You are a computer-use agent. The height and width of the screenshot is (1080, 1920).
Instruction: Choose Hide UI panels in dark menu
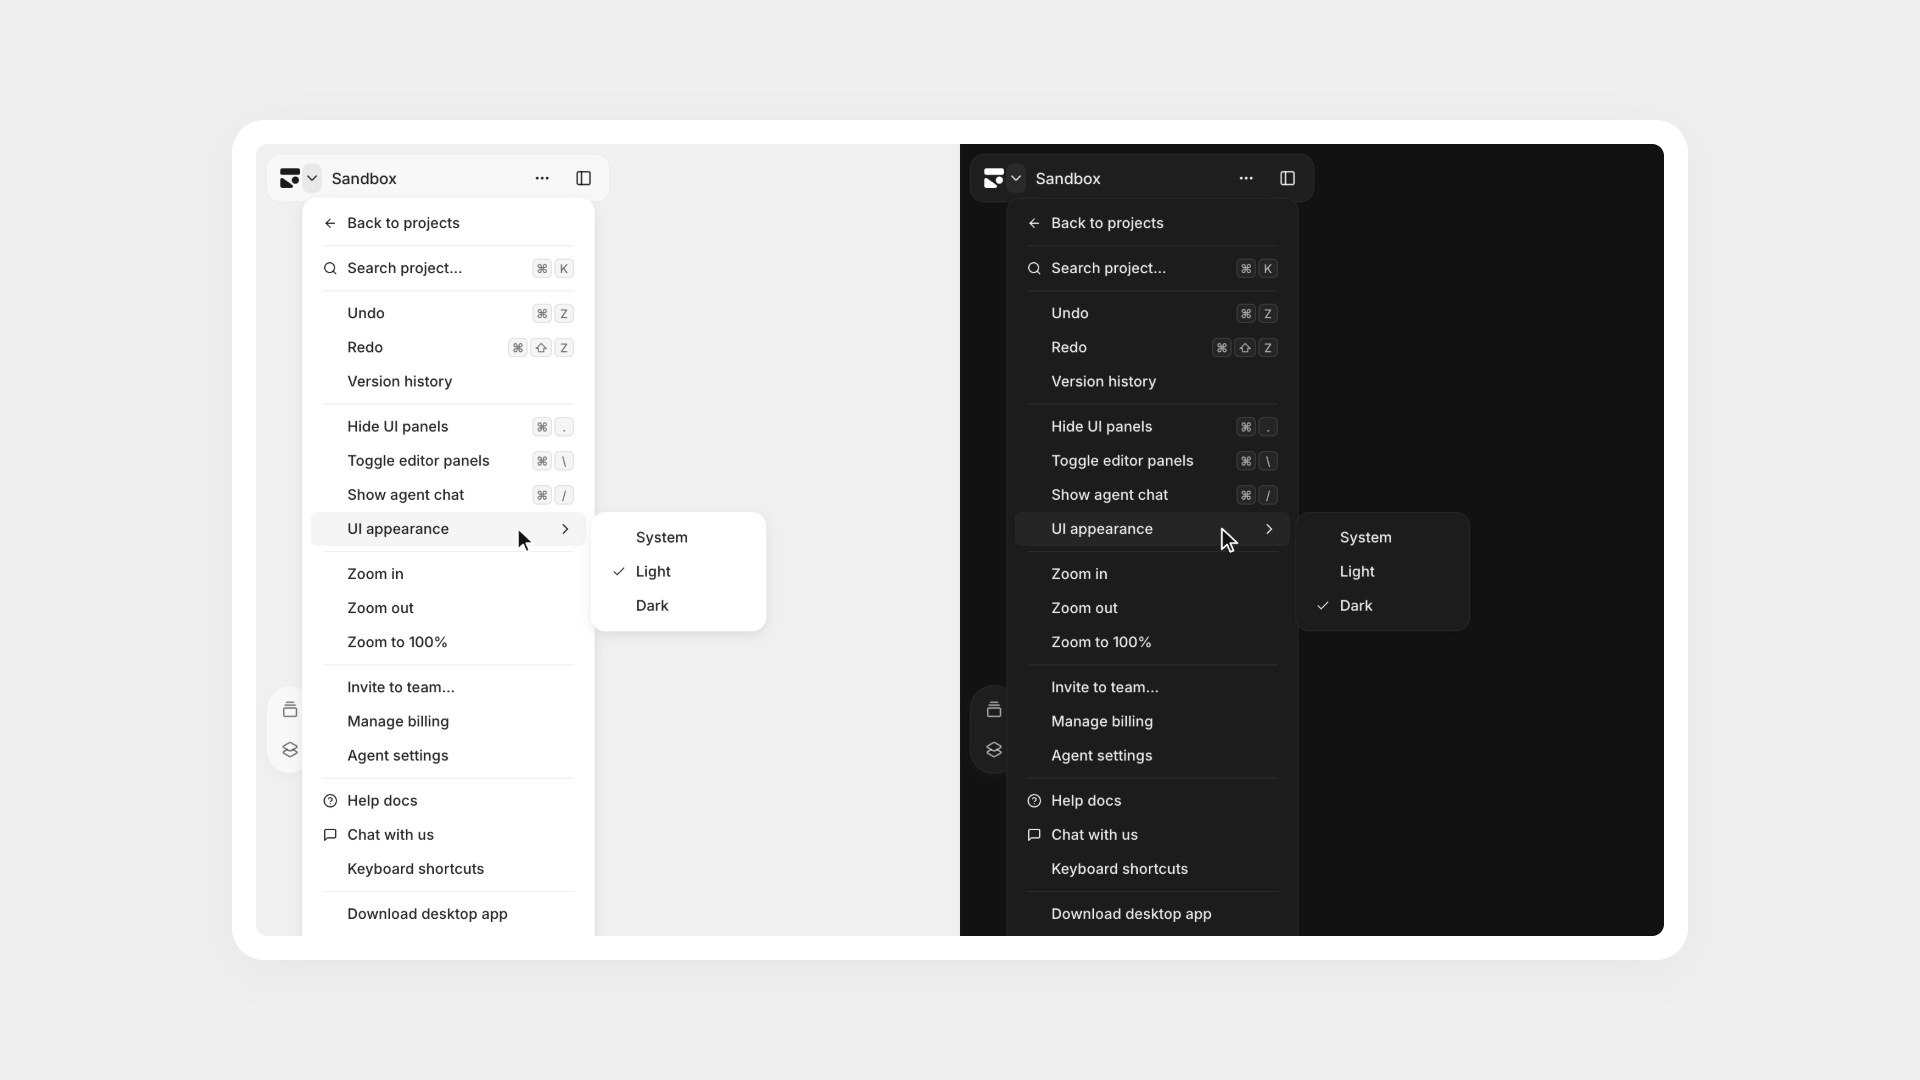pyautogui.click(x=1152, y=426)
